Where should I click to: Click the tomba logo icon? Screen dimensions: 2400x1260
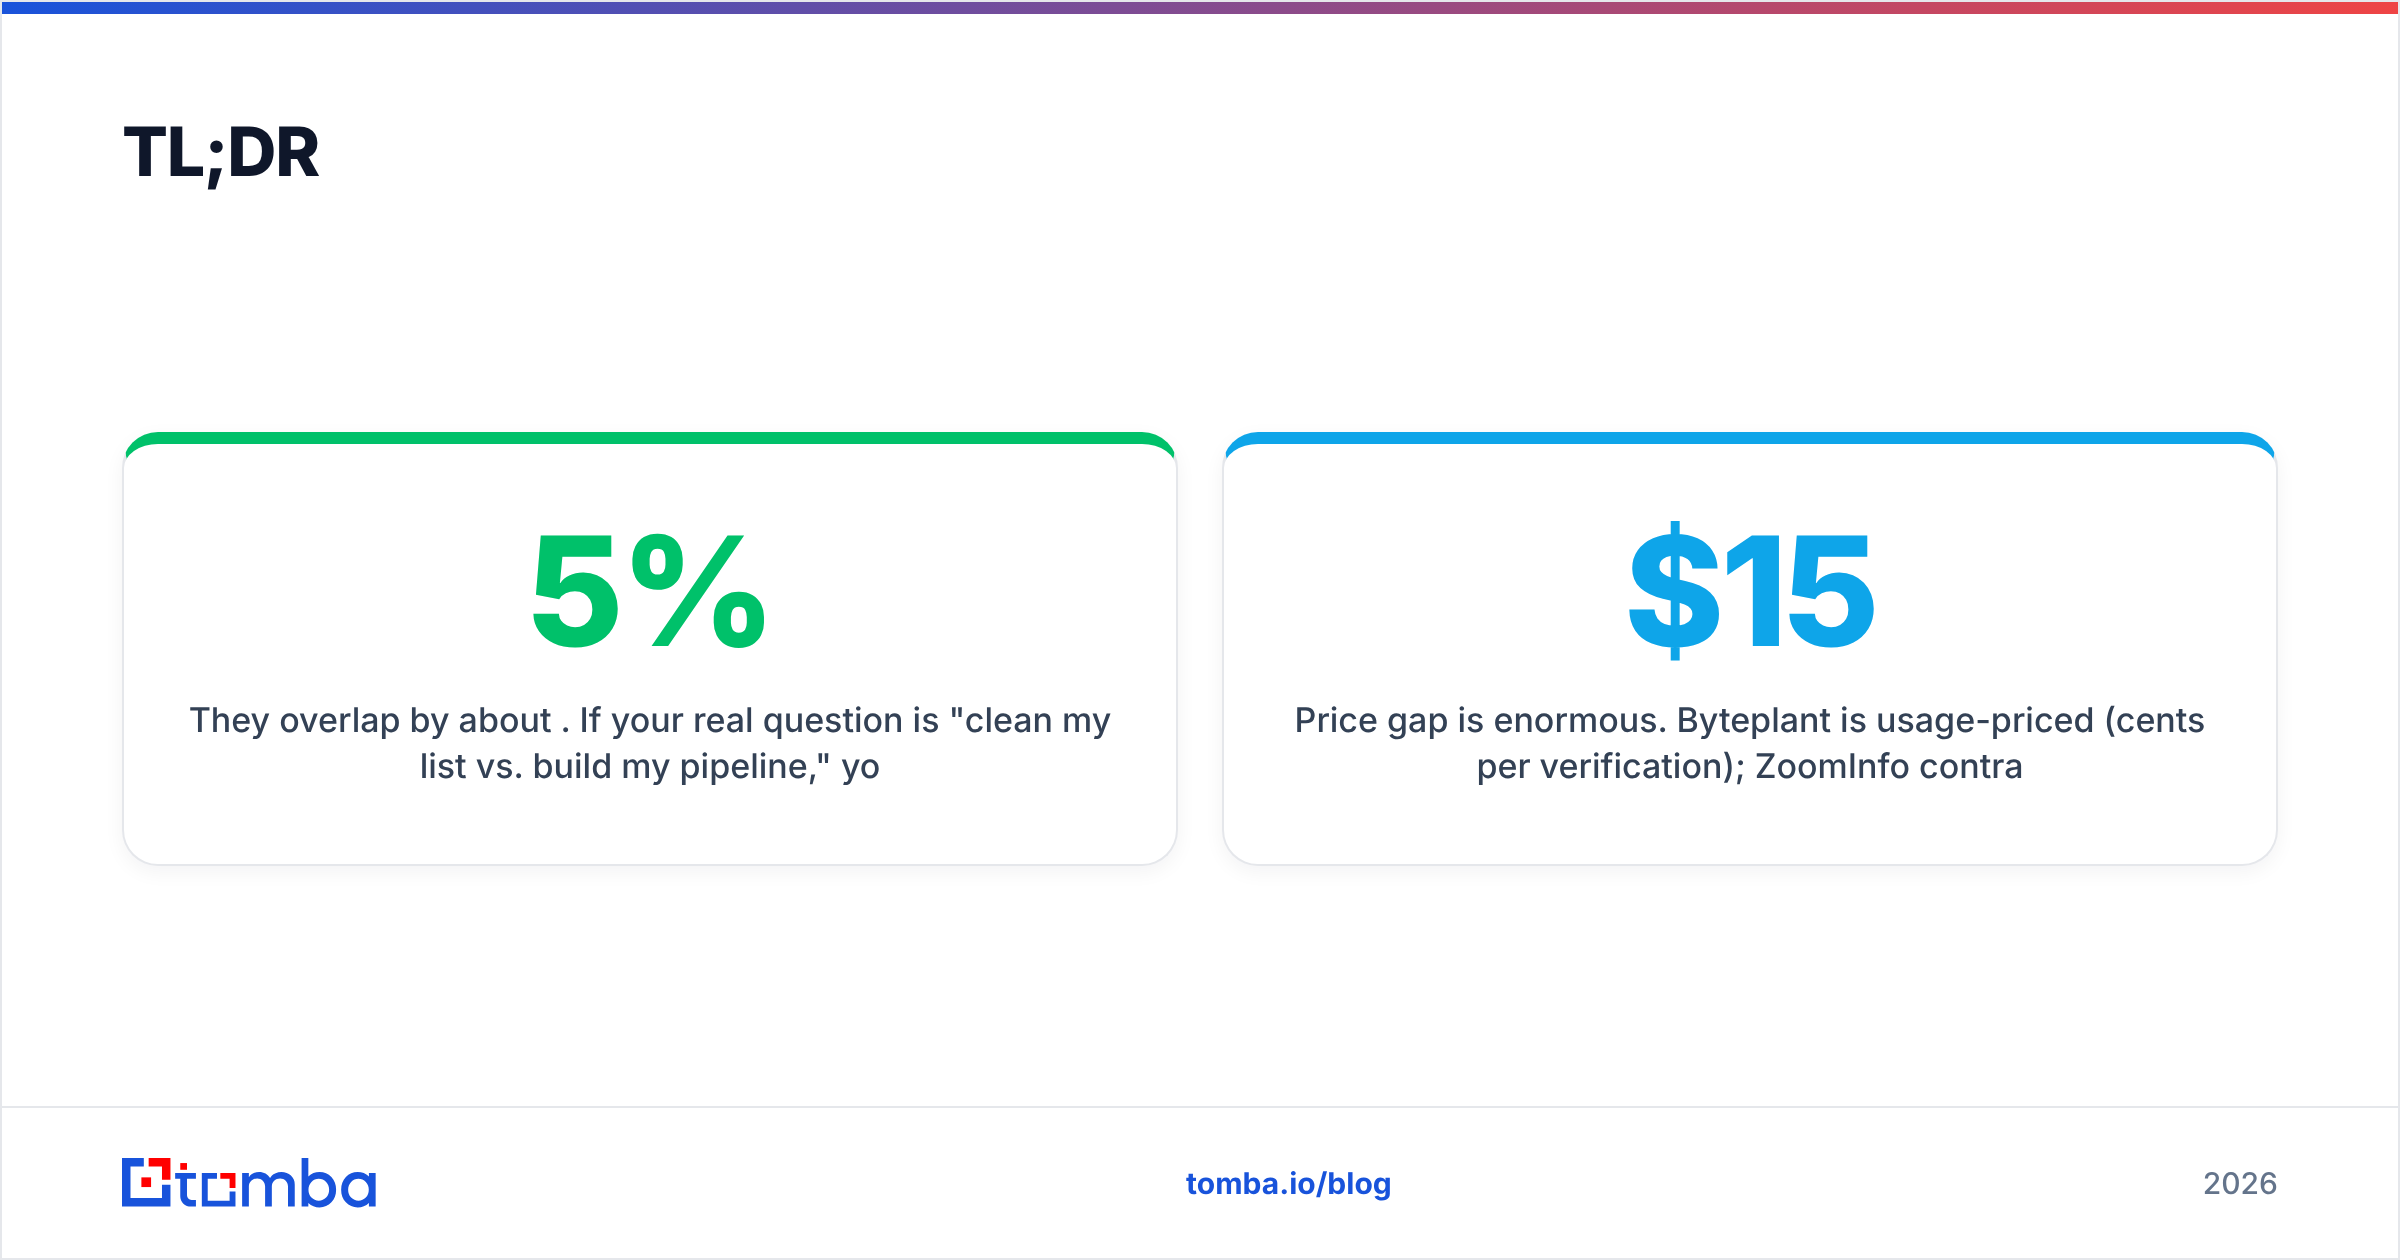146,1183
